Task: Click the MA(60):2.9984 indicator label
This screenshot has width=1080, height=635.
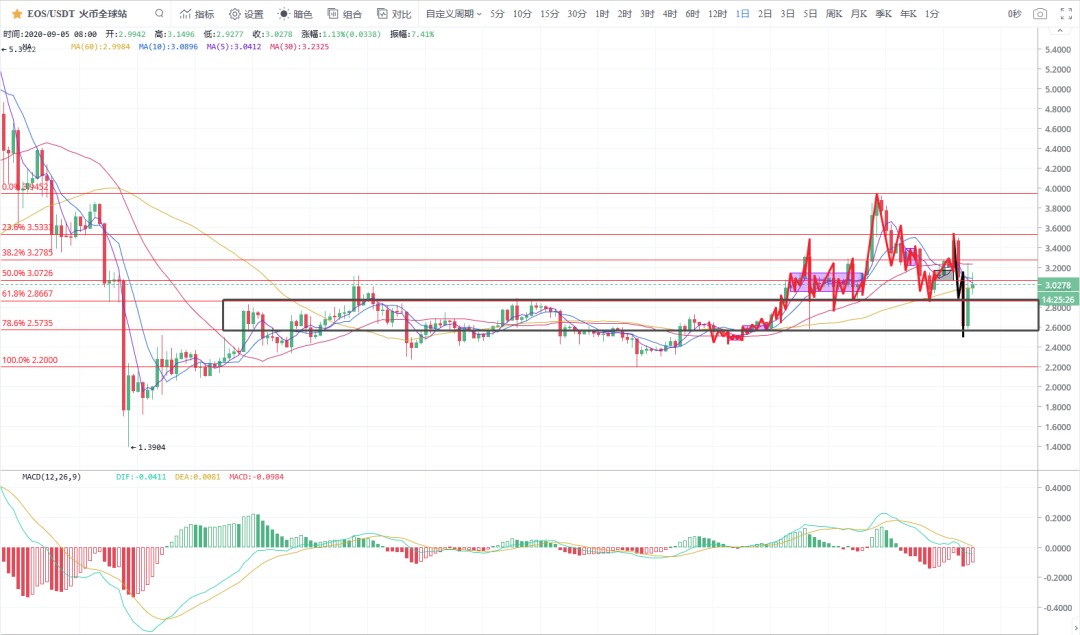Action: pos(101,47)
